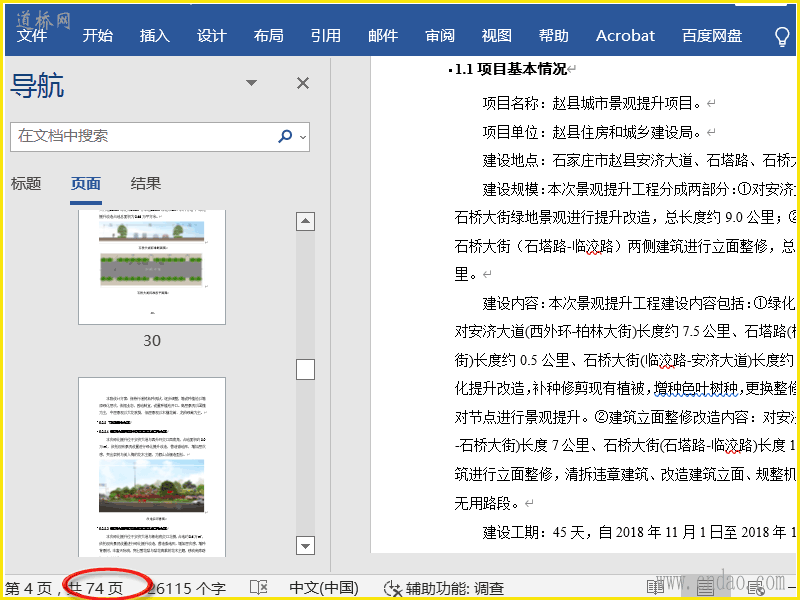Open the 辅助功能: 调查 accessibility checker

(444, 588)
